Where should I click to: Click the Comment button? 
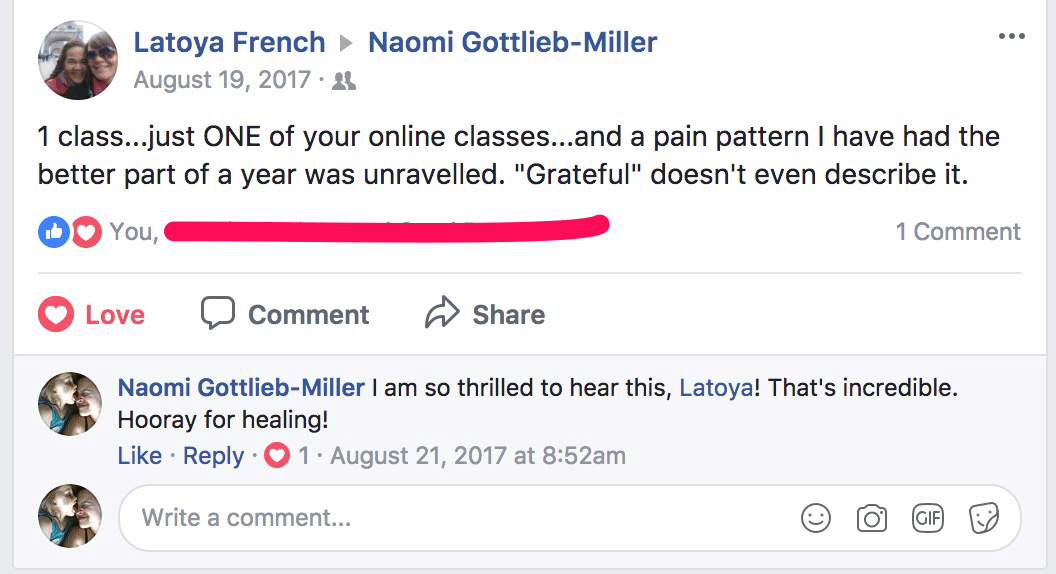coord(285,315)
